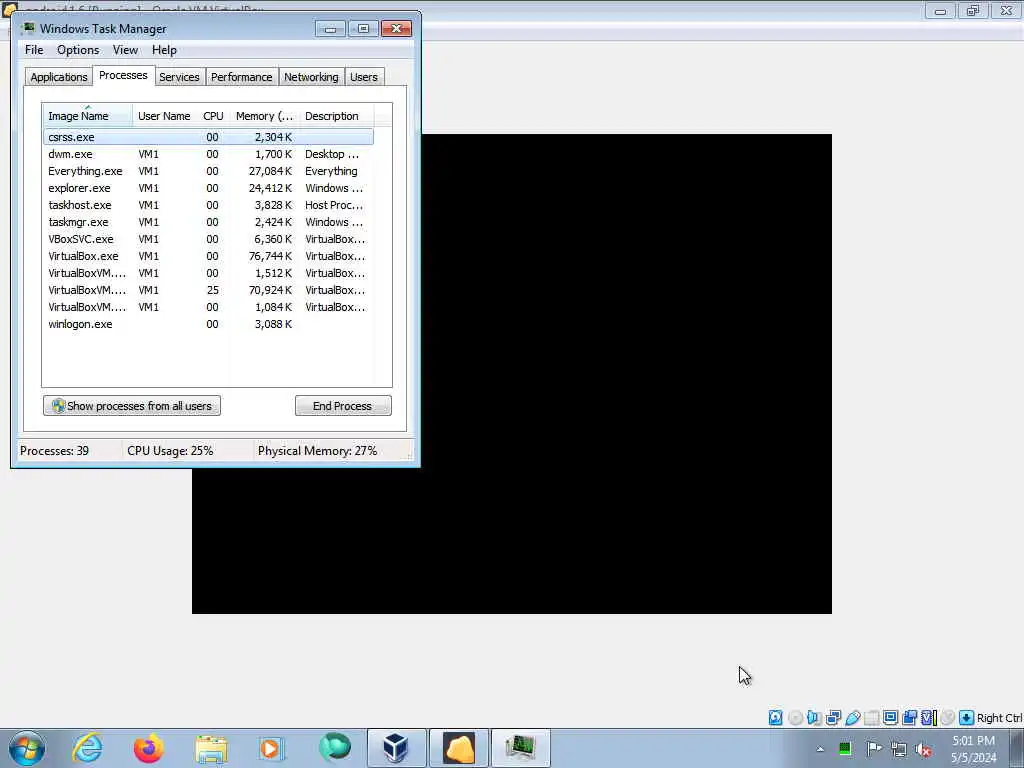The height and width of the screenshot is (768, 1024).
Task: Open VirtualBox hard disk activity indicator
Action: pos(775,718)
